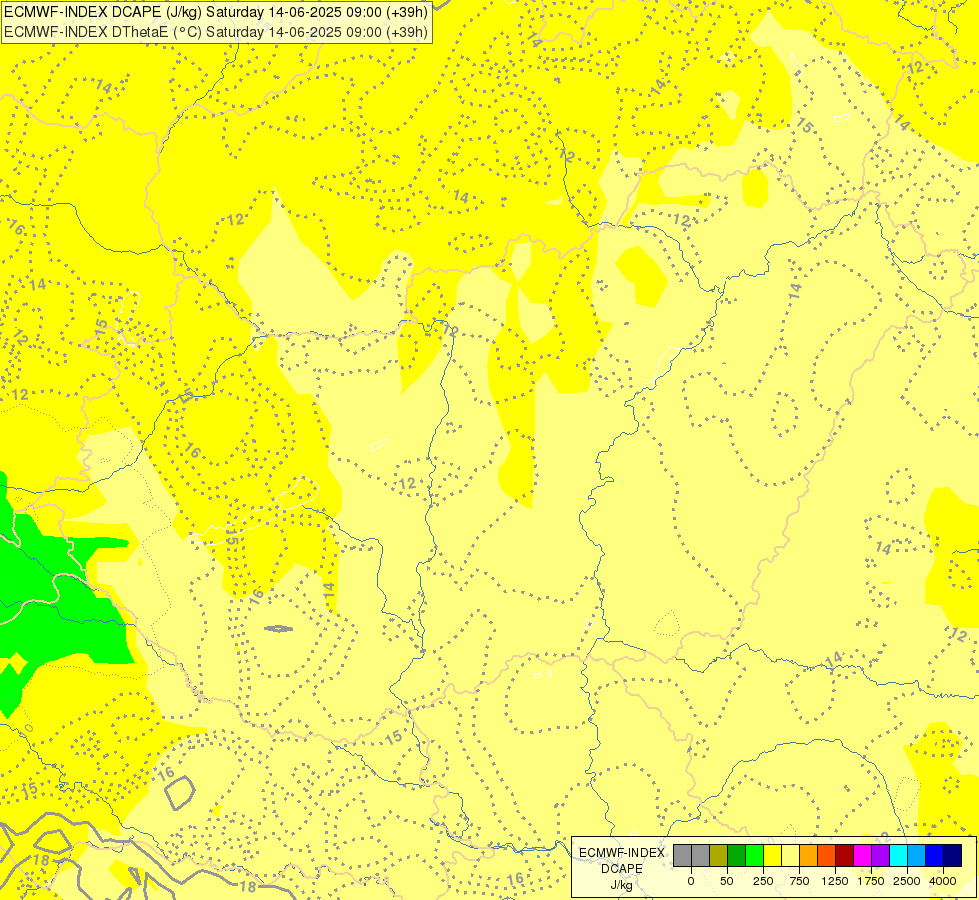Click the orange legend swatch
Image resolution: width=979 pixels, height=900 pixels.
[x=809, y=855]
